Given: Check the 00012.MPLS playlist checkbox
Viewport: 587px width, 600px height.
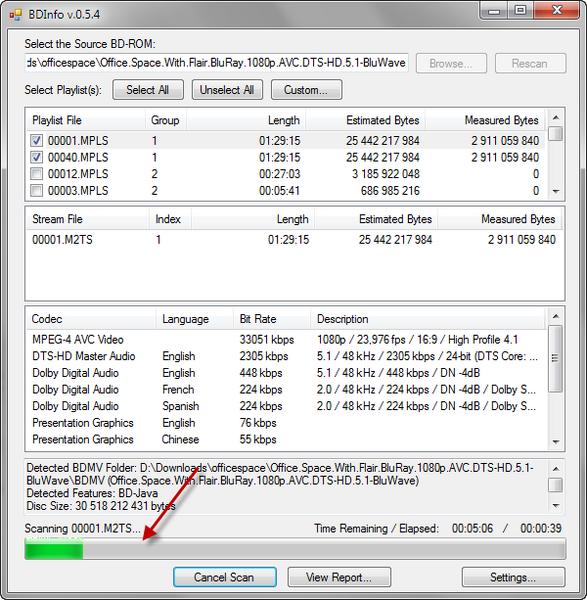Looking at the screenshot, I should click(x=36, y=174).
